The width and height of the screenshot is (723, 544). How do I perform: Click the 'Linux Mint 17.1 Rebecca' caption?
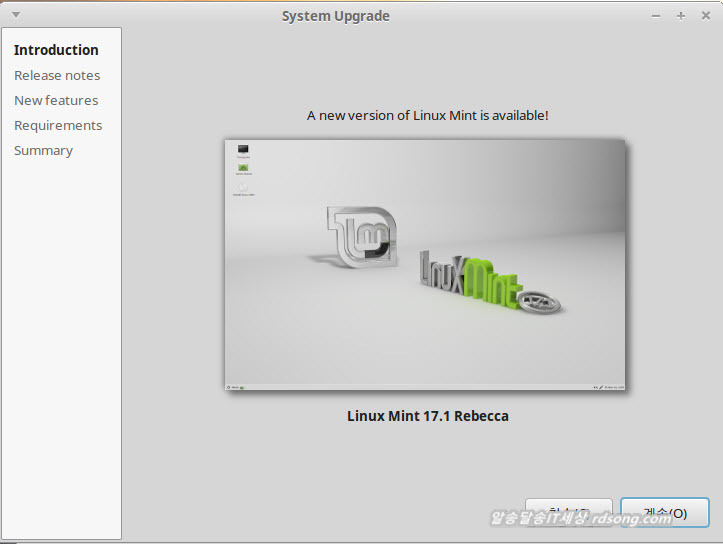pos(427,415)
